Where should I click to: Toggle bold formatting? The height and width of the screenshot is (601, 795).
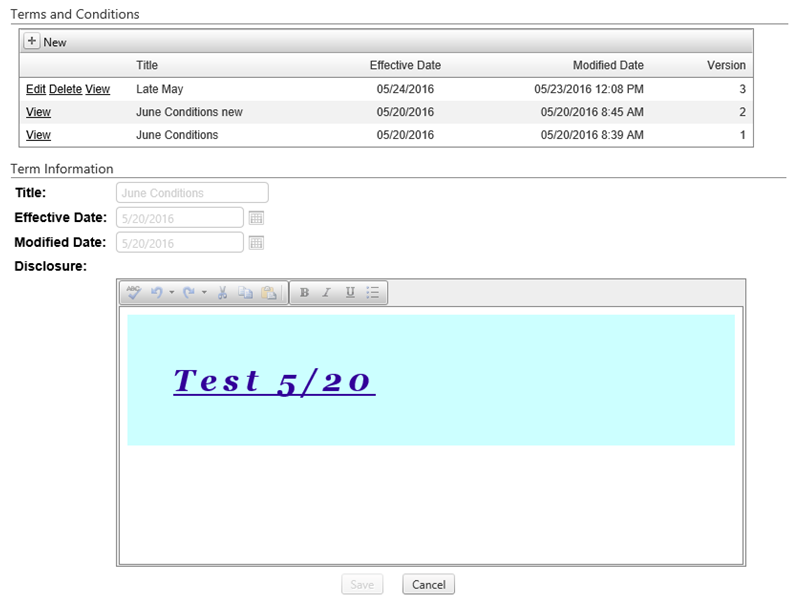click(304, 293)
